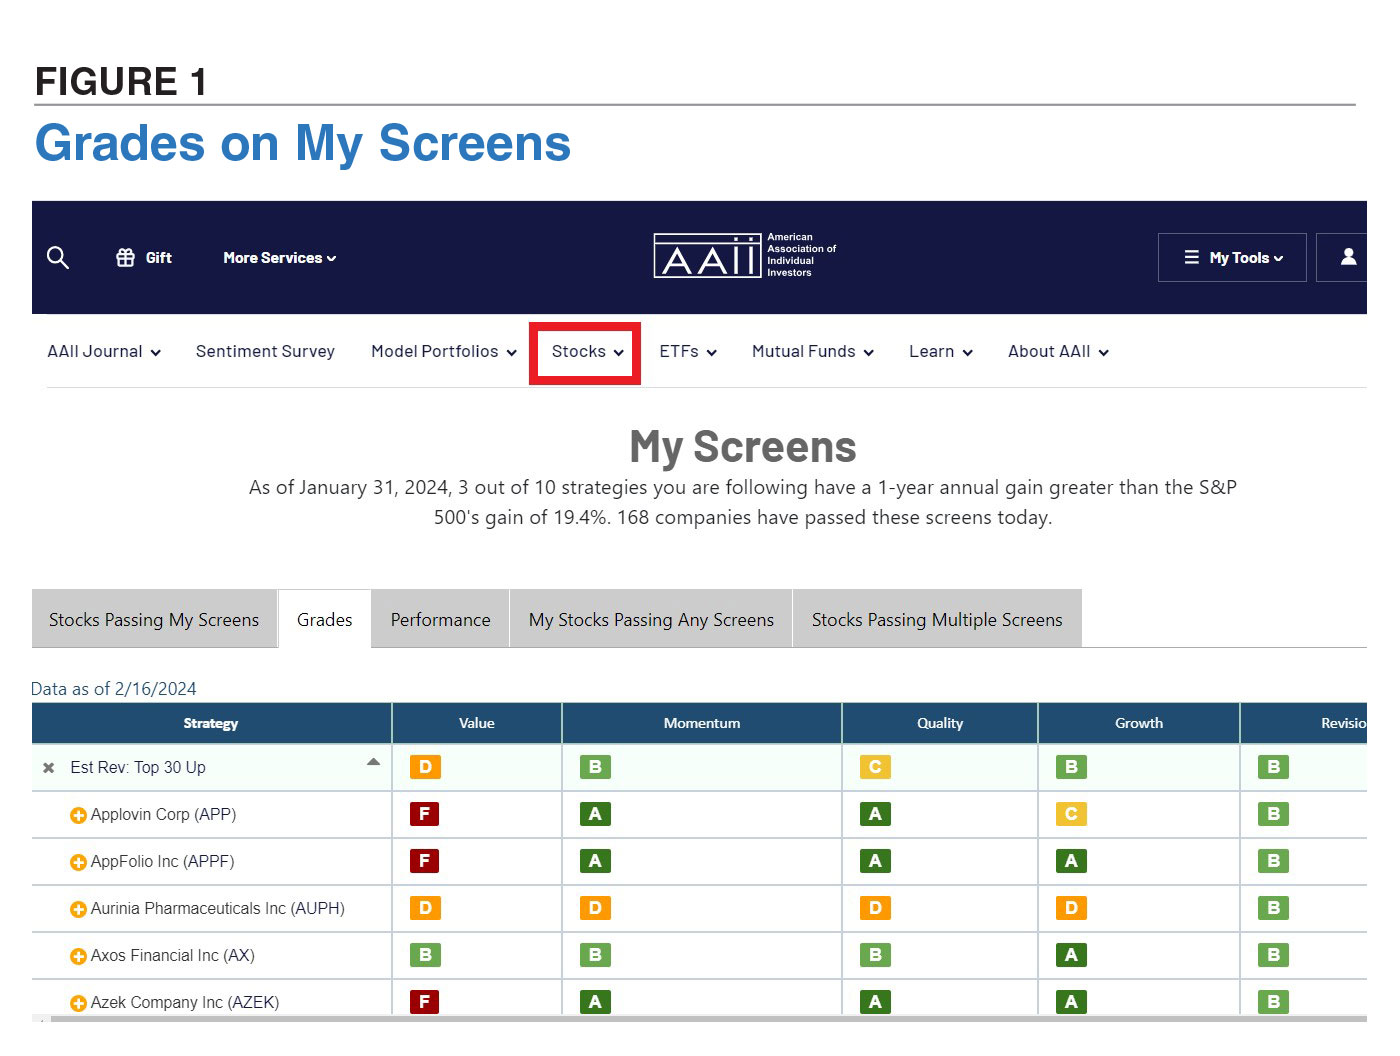This screenshot has width=1400, height=1056.
Task: Open the My Tools menu
Action: 1232,257
